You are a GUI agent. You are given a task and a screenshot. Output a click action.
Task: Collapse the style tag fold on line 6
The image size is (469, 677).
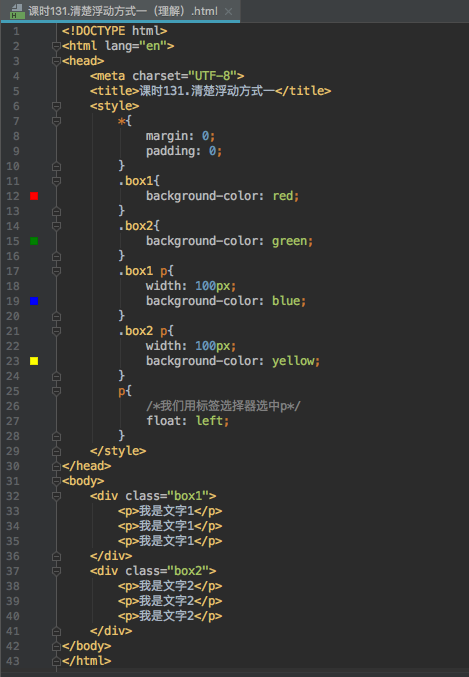(56, 106)
